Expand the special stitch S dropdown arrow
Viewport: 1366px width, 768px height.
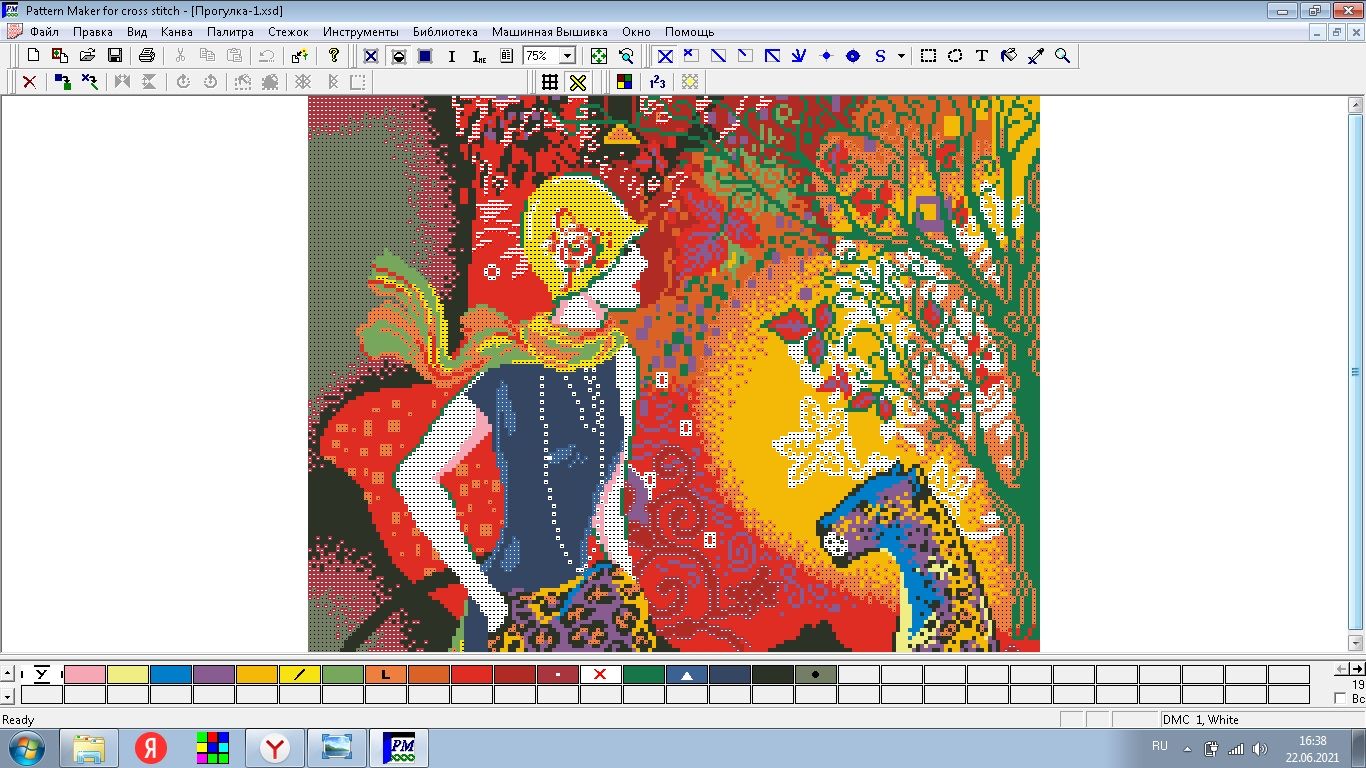point(901,56)
